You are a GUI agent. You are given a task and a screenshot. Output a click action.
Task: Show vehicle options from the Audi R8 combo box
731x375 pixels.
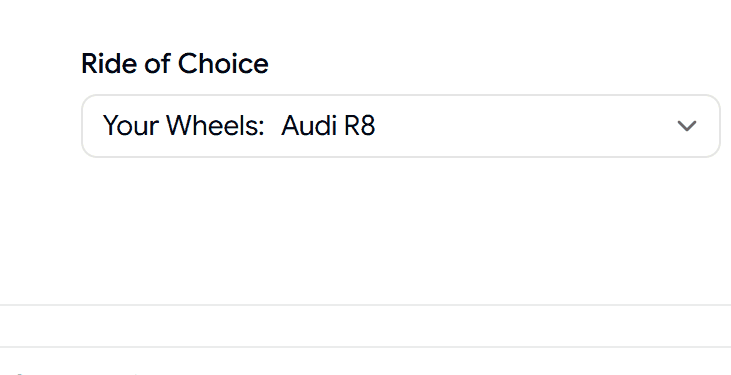click(x=401, y=126)
